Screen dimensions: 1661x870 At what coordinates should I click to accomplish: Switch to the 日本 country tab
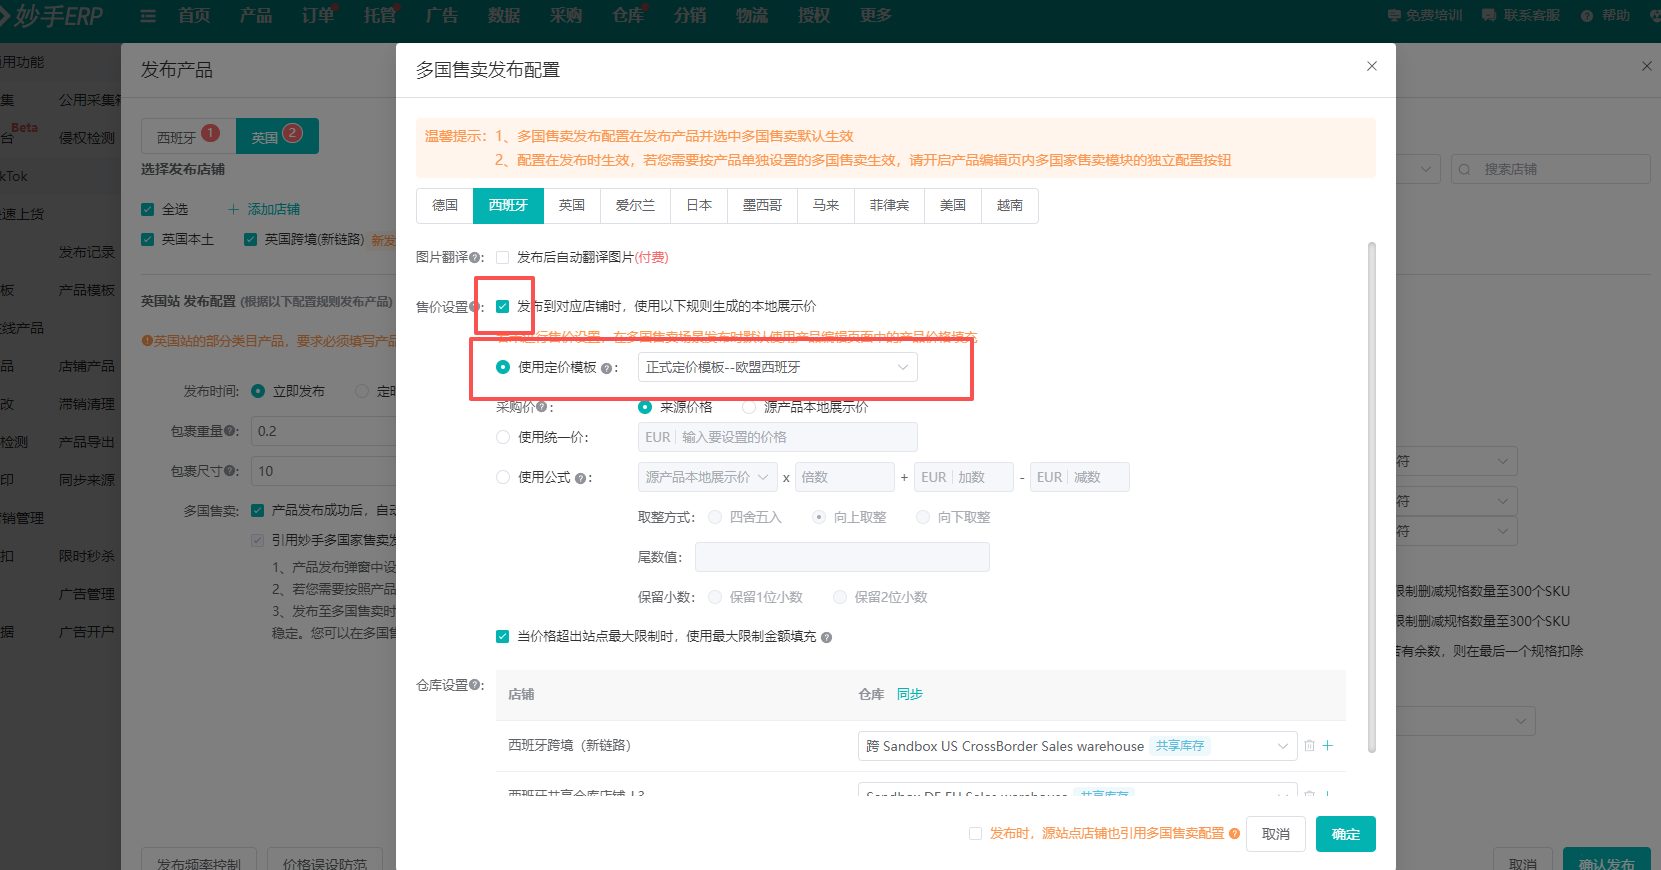tap(699, 205)
